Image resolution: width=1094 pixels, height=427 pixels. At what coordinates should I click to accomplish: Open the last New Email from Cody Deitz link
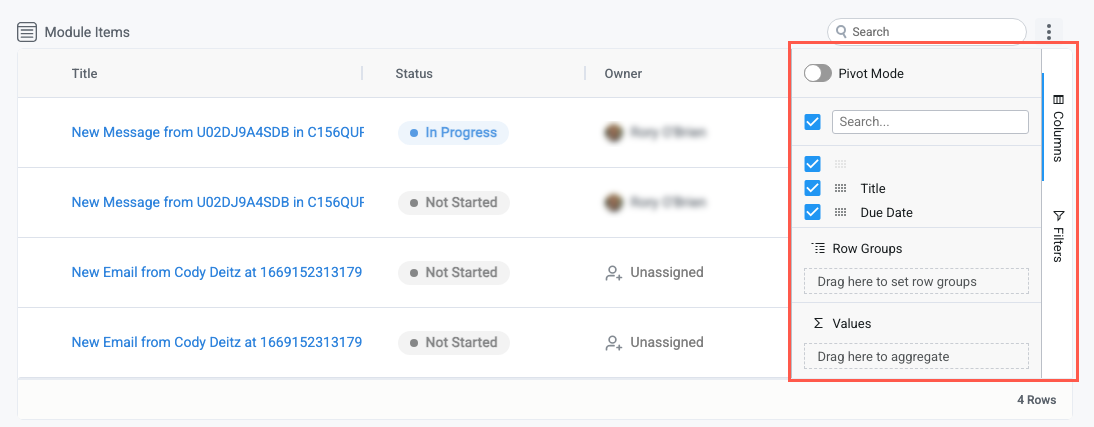tap(217, 342)
